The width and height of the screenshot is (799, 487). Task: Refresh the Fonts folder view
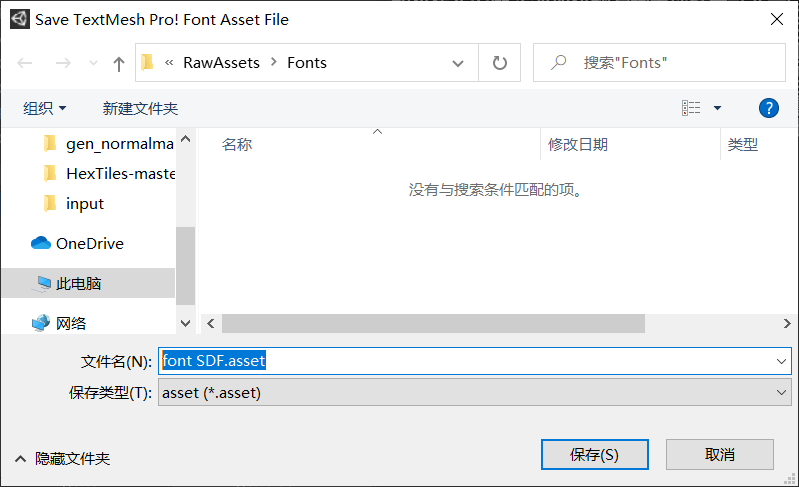(x=500, y=63)
